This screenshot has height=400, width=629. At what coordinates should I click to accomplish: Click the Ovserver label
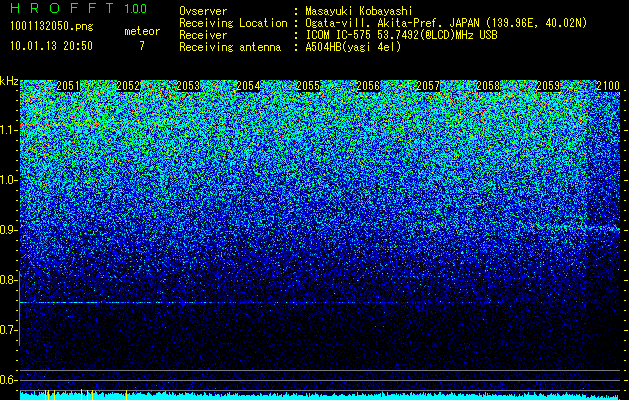(x=203, y=11)
